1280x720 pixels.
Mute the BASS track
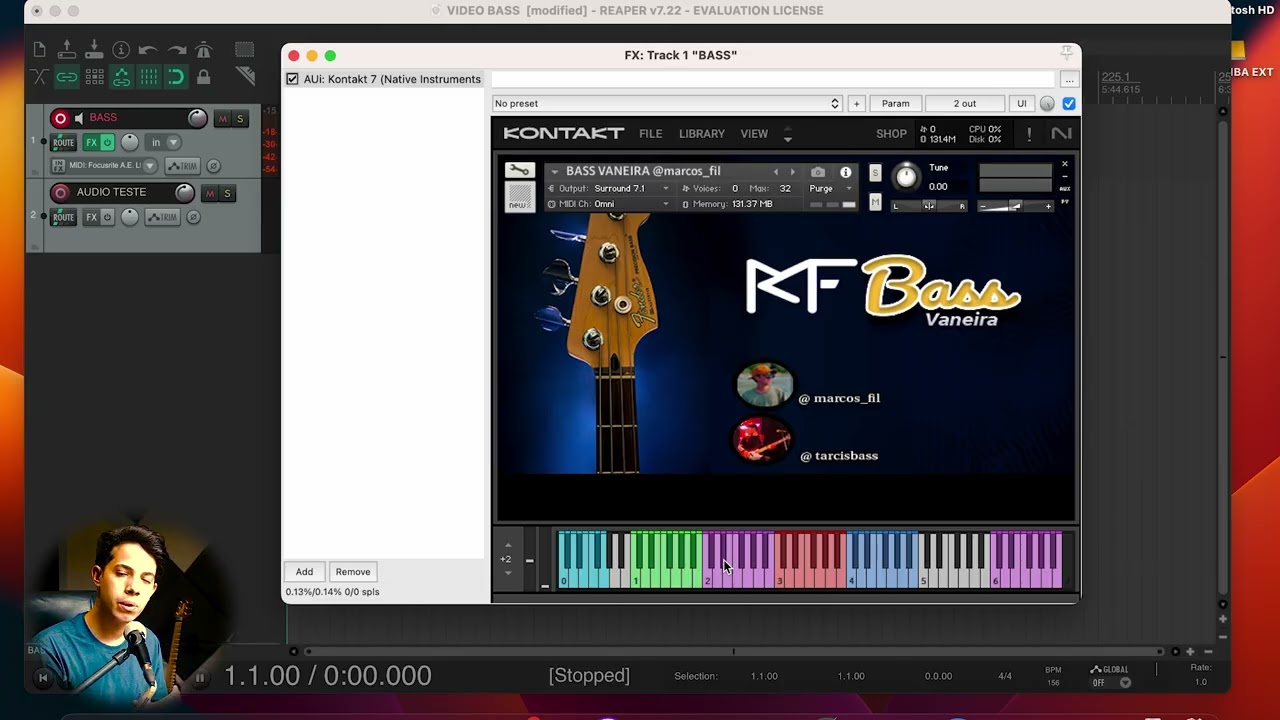(x=222, y=119)
